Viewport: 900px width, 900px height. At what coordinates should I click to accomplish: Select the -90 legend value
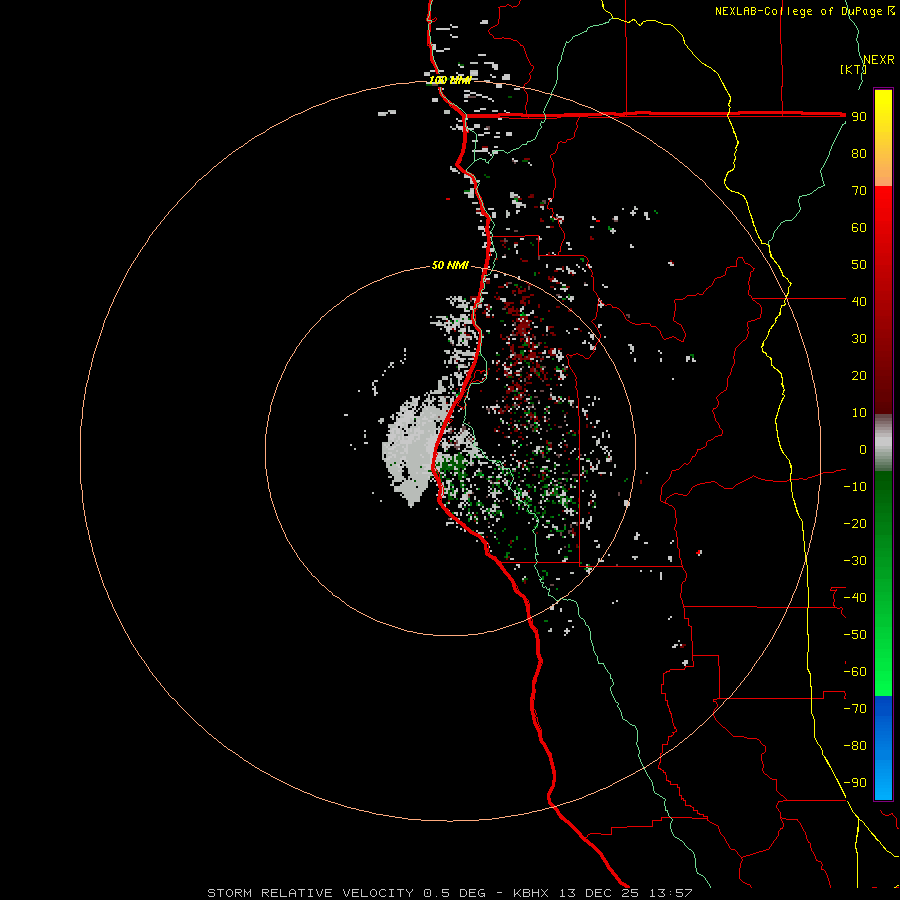855,783
